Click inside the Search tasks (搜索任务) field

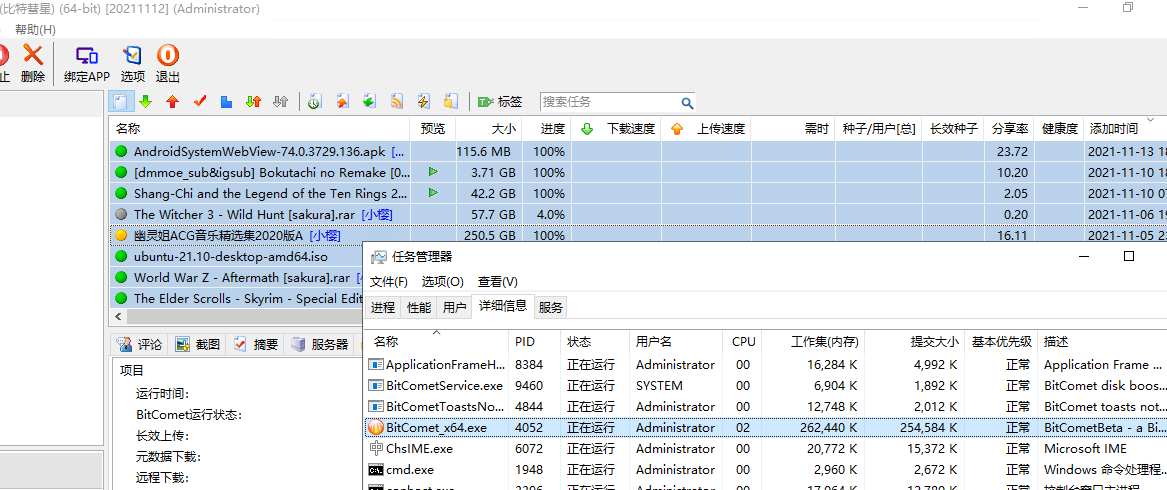tap(609, 102)
